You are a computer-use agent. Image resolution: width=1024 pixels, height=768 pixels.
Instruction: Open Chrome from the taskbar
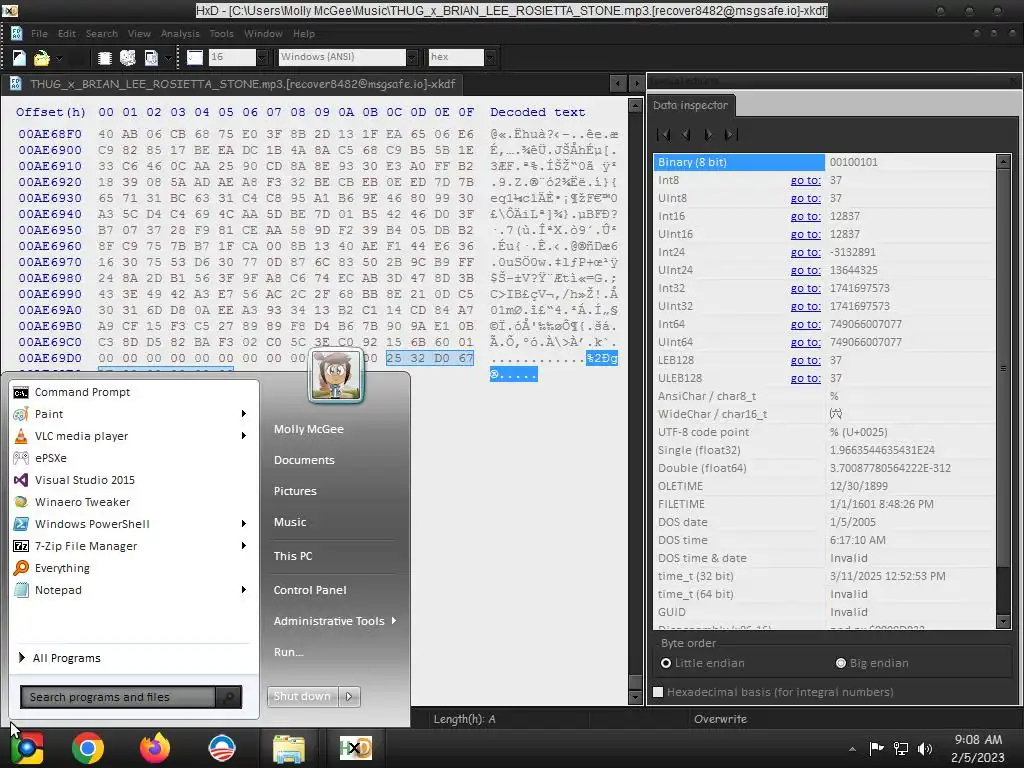click(x=88, y=748)
